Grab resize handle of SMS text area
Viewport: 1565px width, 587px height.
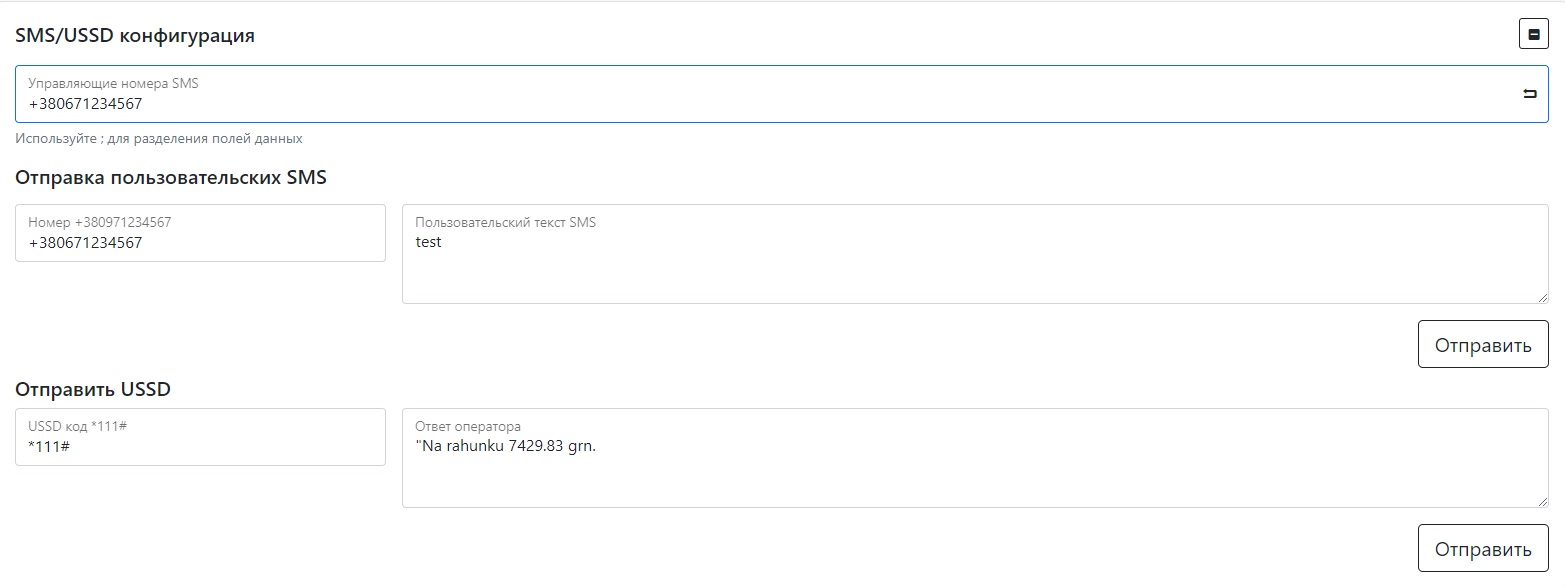[1542, 297]
